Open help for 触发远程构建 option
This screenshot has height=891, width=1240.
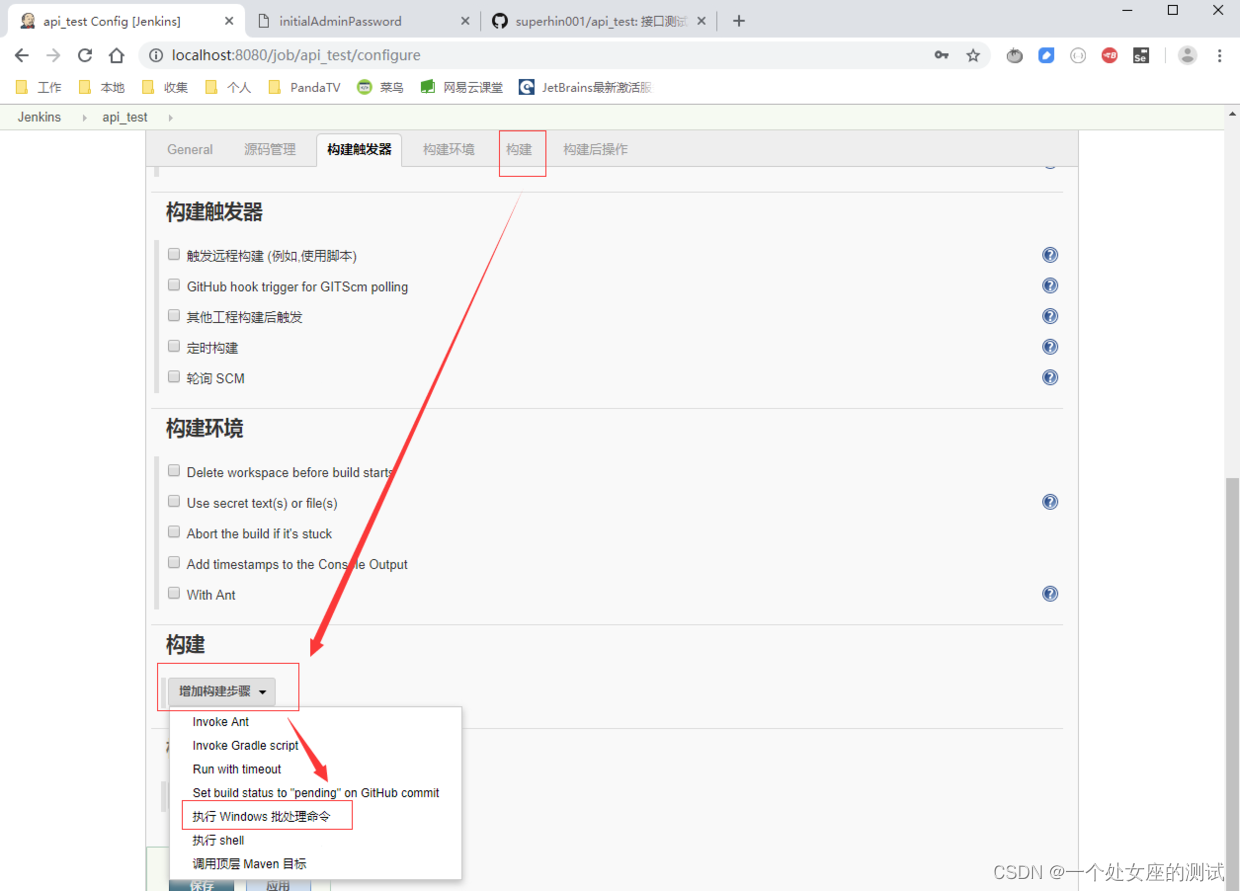(x=1050, y=255)
